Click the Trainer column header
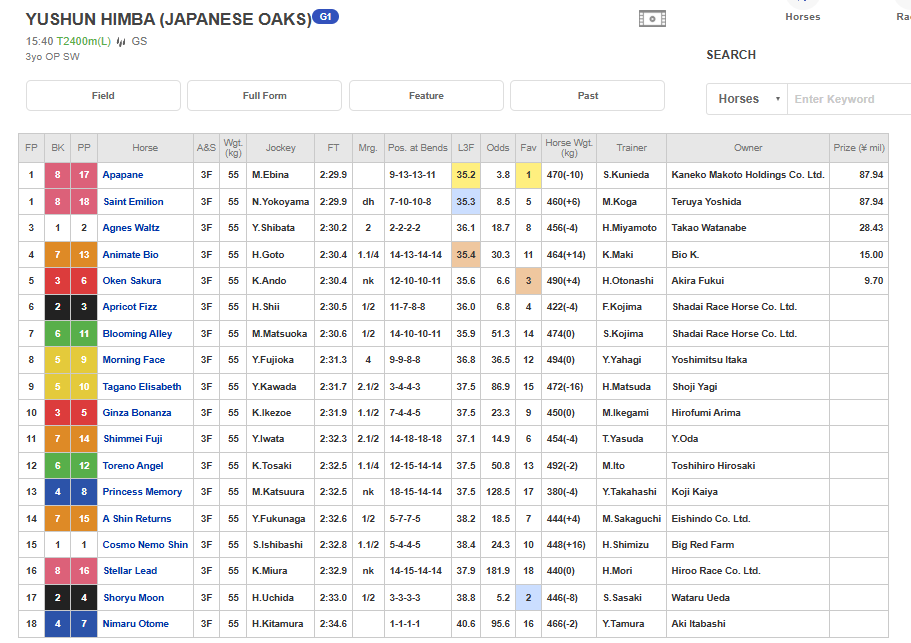This screenshot has height=643, width=911. tap(632, 148)
